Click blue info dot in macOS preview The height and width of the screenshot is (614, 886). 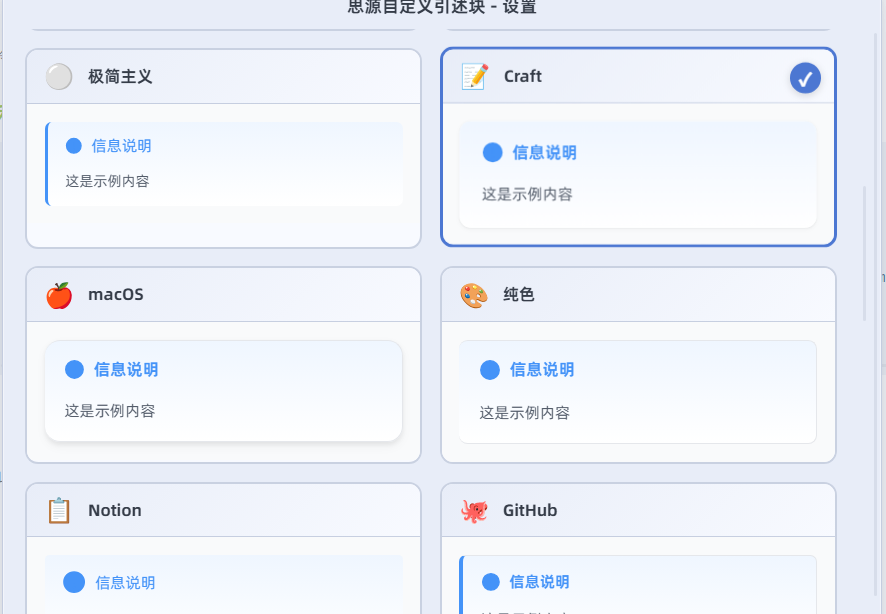[74, 369]
